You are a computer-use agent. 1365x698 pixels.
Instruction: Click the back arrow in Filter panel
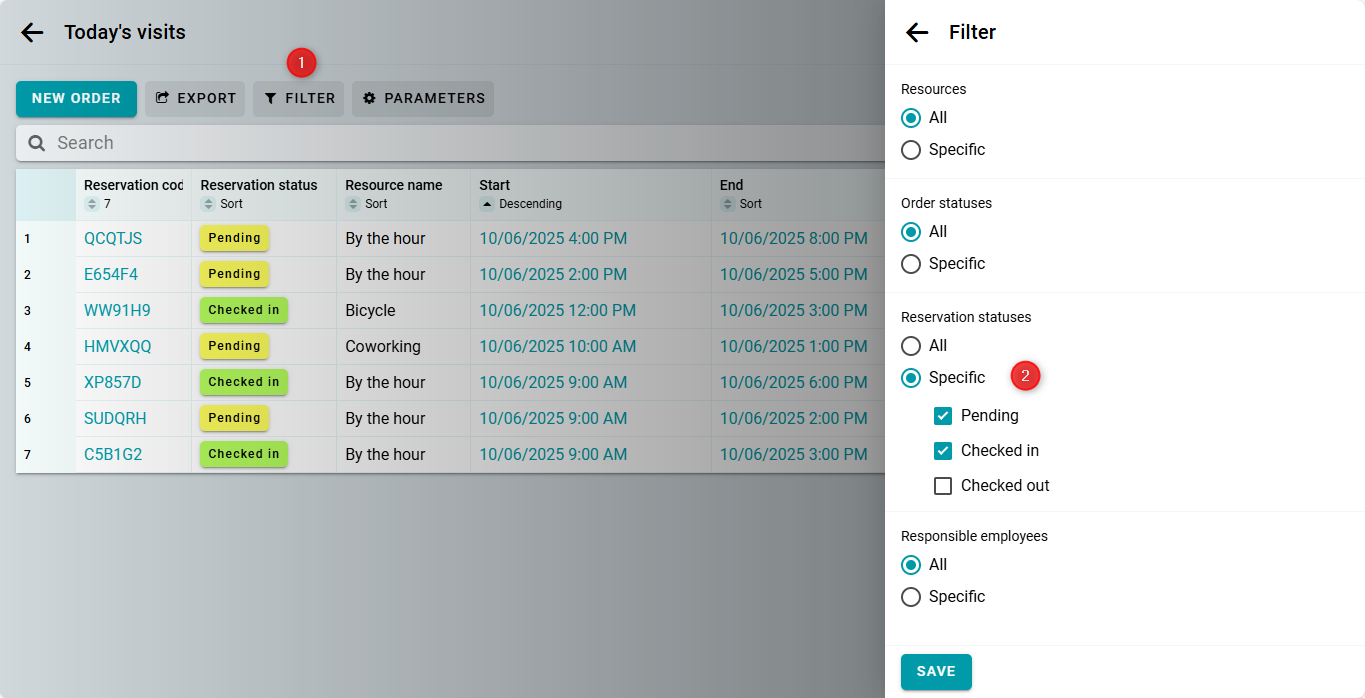click(x=917, y=32)
